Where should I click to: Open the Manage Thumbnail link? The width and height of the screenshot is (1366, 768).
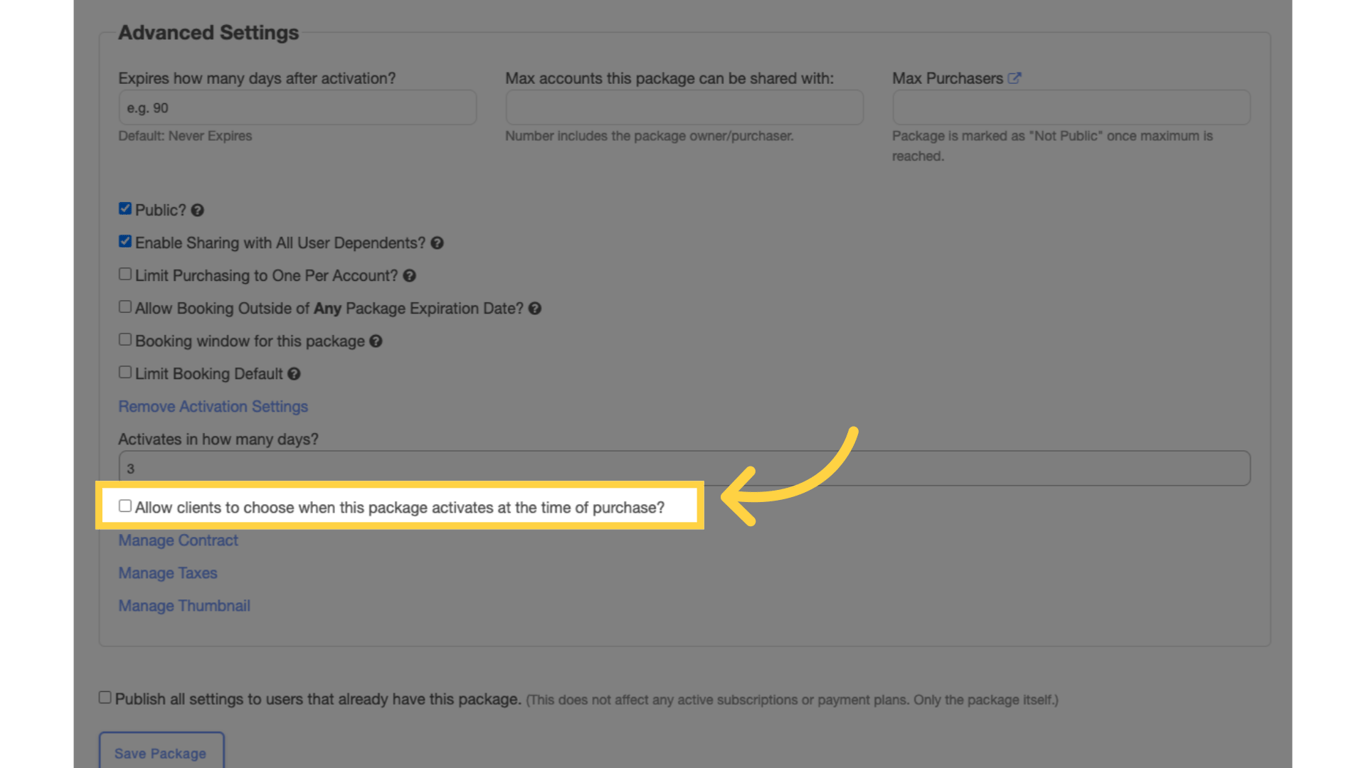[x=184, y=606]
